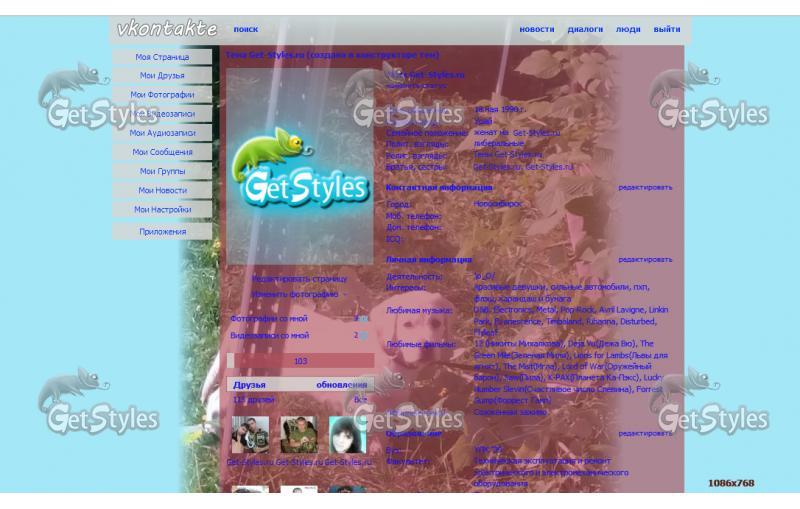Viewport: 800px width, 509px height.
Task: Edit the Личная информация section
Action: pyautogui.click(x=645, y=260)
